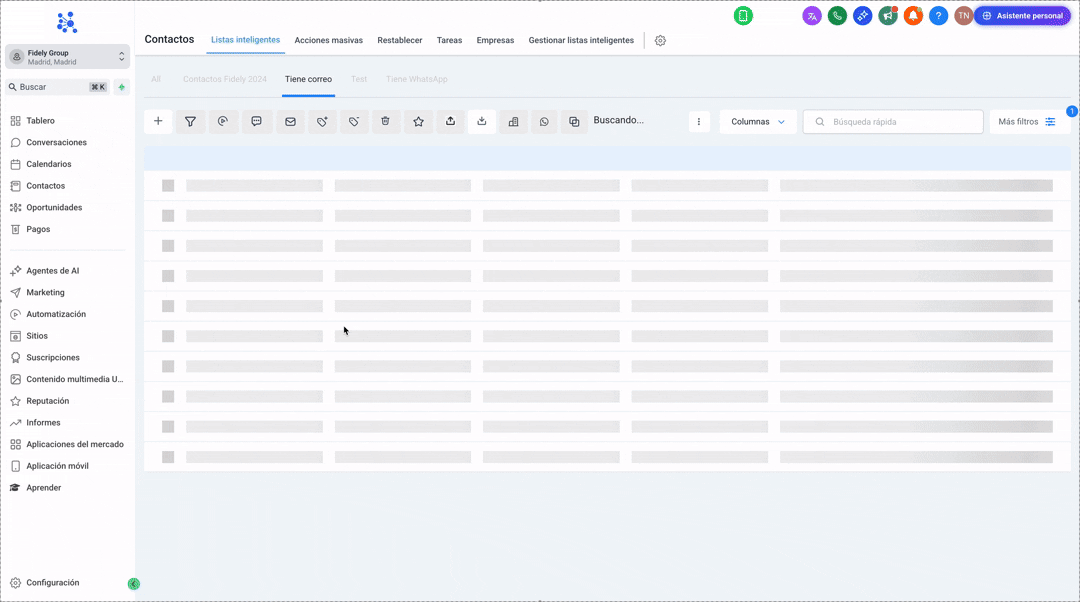
Task: Click the delete trash icon
Action: tap(386, 121)
